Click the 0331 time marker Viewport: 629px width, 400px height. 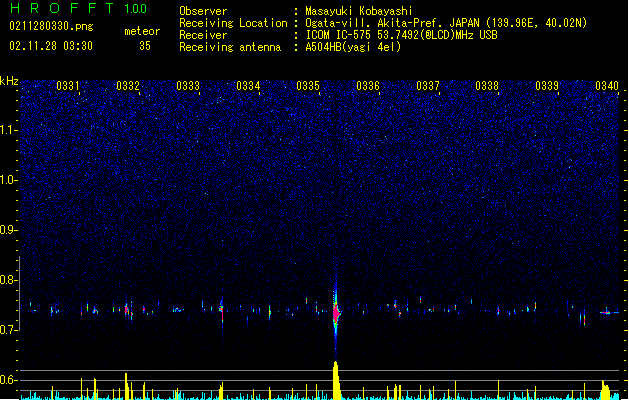pos(68,86)
